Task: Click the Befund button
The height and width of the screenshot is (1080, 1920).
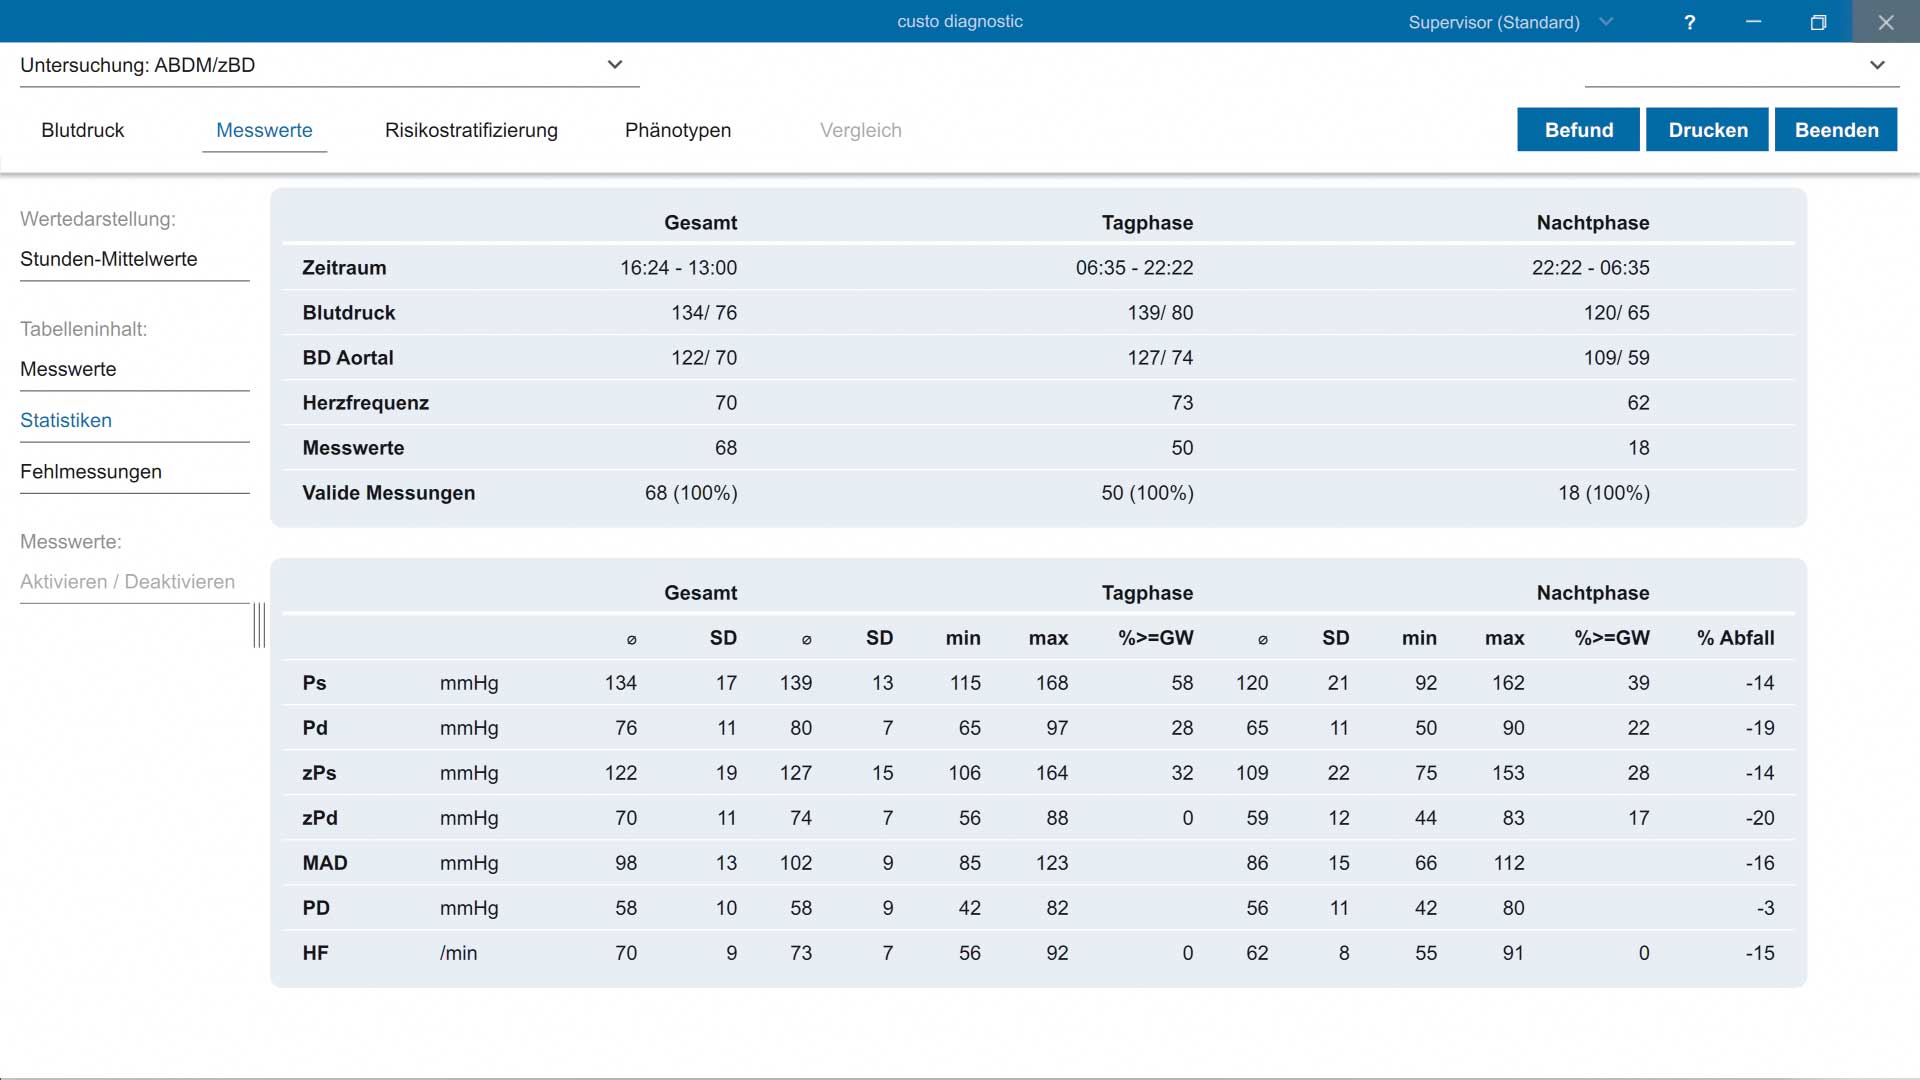Action: tap(1579, 130)
